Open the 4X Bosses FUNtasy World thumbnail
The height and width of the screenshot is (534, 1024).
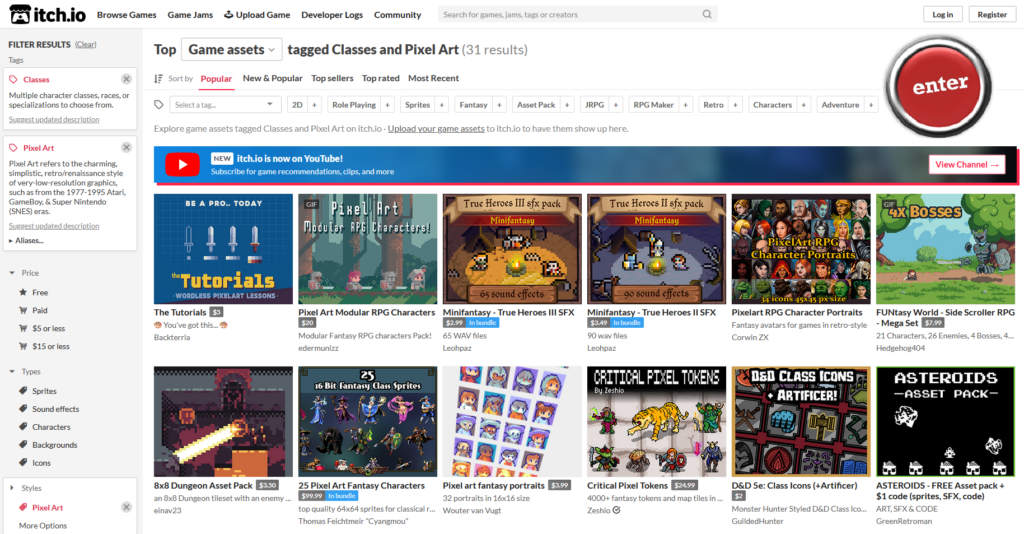tap(946, 249)
